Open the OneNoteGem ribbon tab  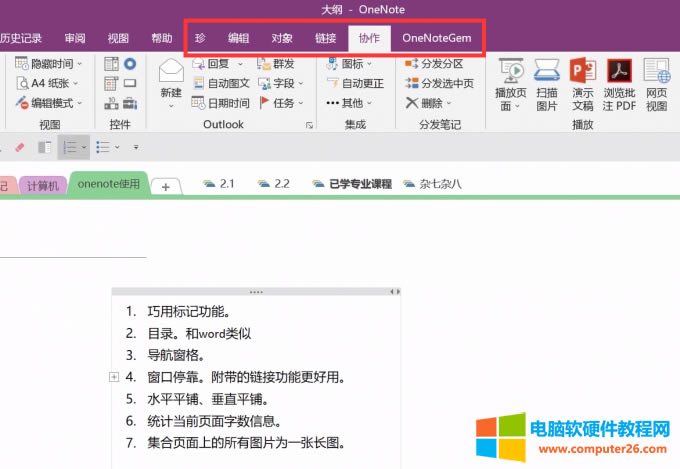tap(436, 38)
